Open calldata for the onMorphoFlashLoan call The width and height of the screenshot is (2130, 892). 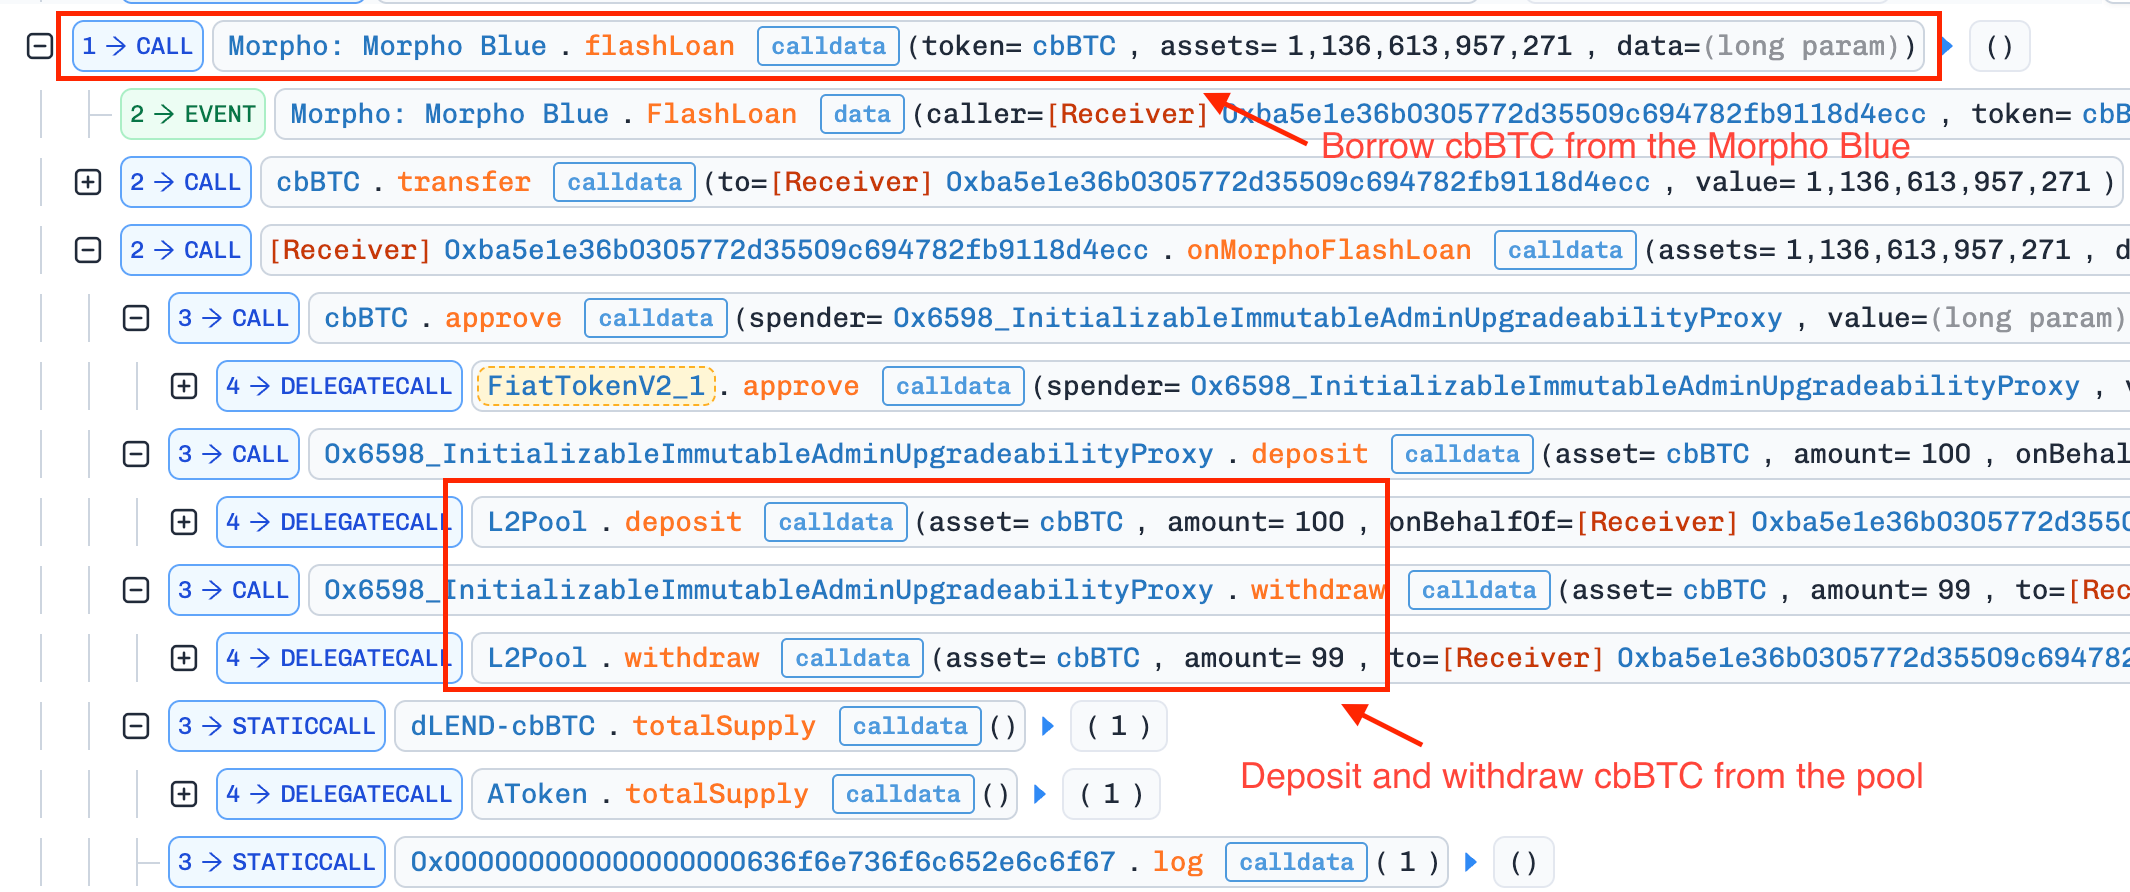point(1565,250)
